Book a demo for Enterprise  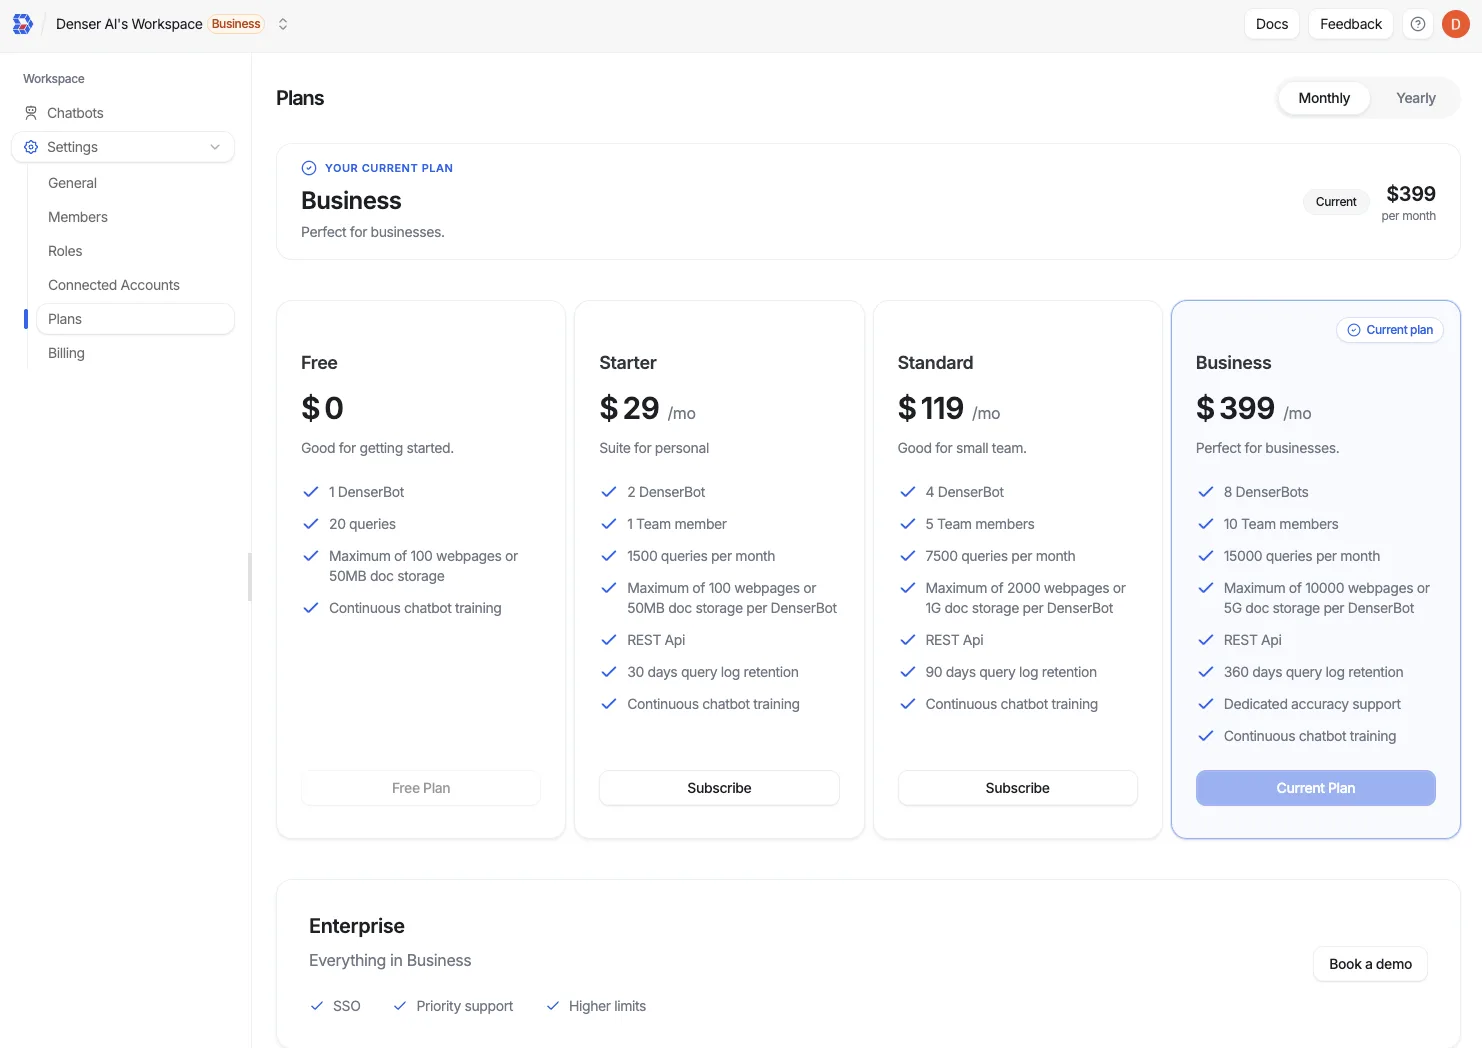point(1370,964)
